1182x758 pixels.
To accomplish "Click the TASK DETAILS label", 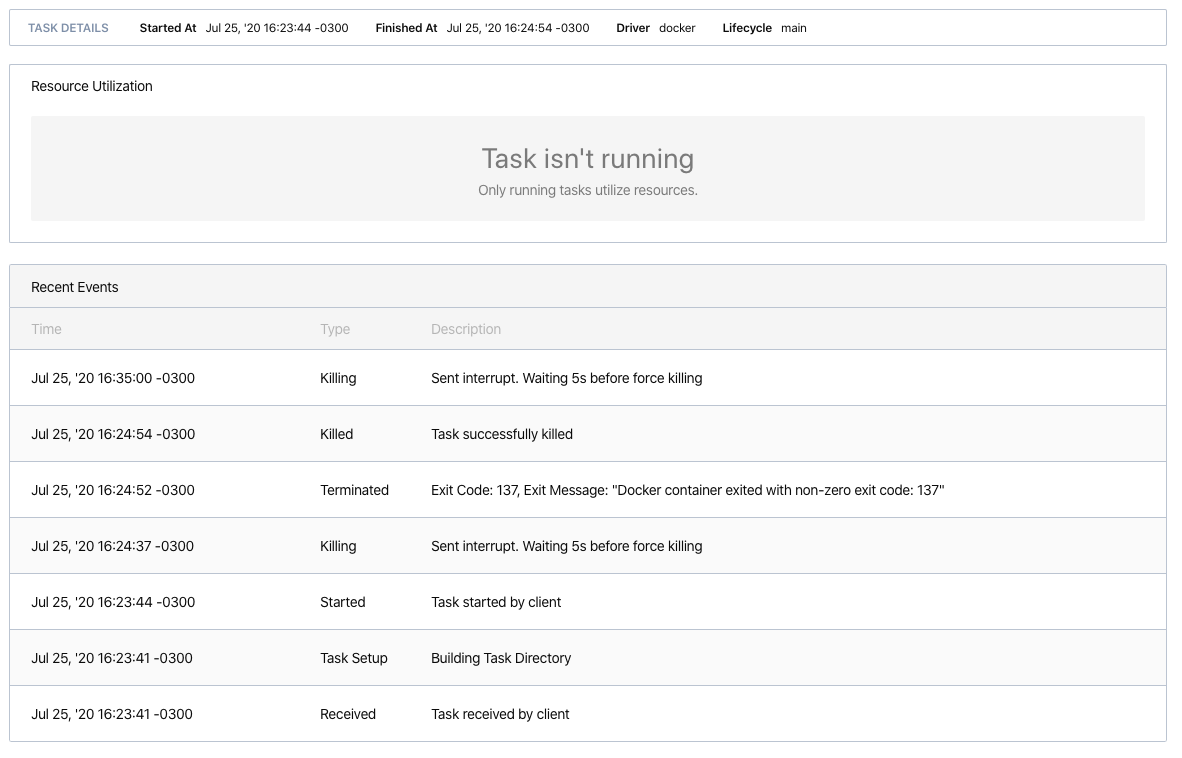I will (x=68, y=28).
